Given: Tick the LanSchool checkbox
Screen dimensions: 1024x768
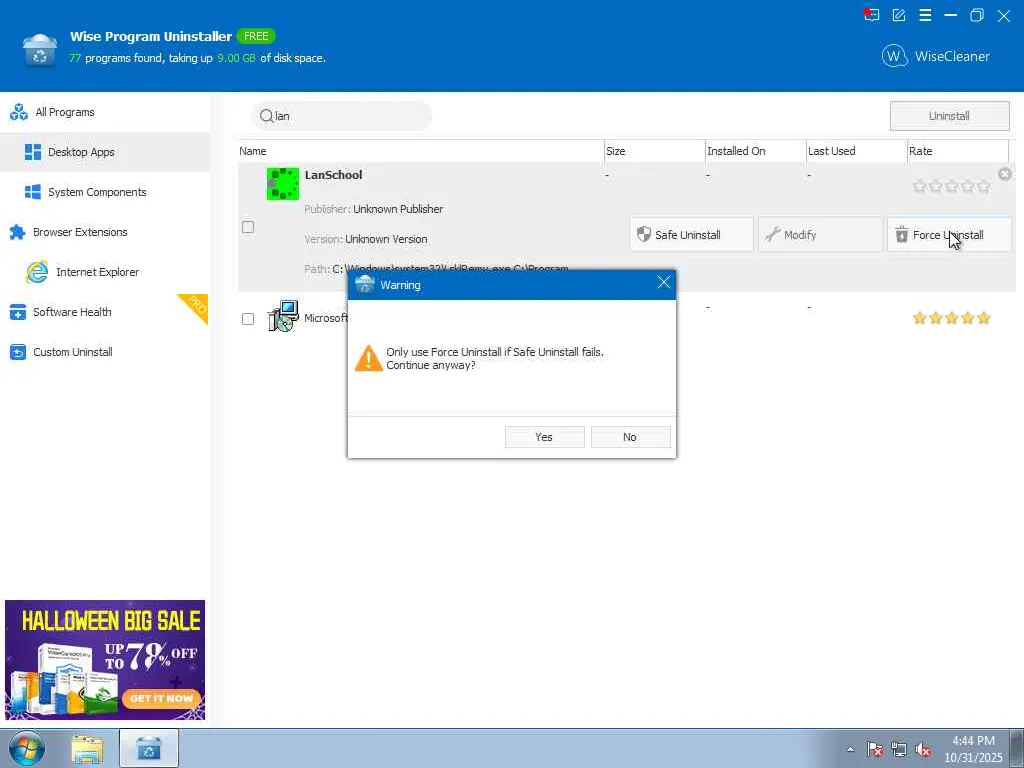Looking at the screenshot, I should click(x=248, y=227).
